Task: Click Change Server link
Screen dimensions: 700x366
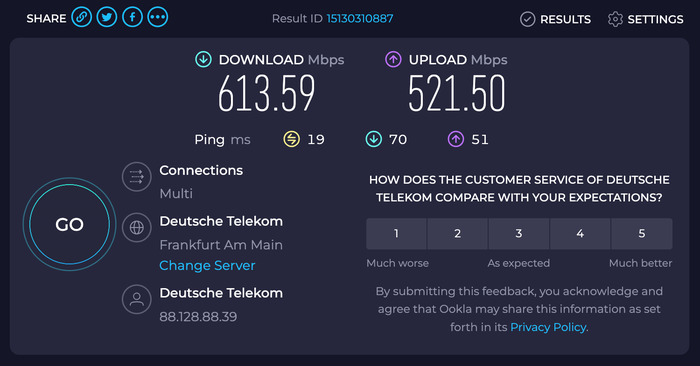Action: pyautogui.click(x=207, y=266)
